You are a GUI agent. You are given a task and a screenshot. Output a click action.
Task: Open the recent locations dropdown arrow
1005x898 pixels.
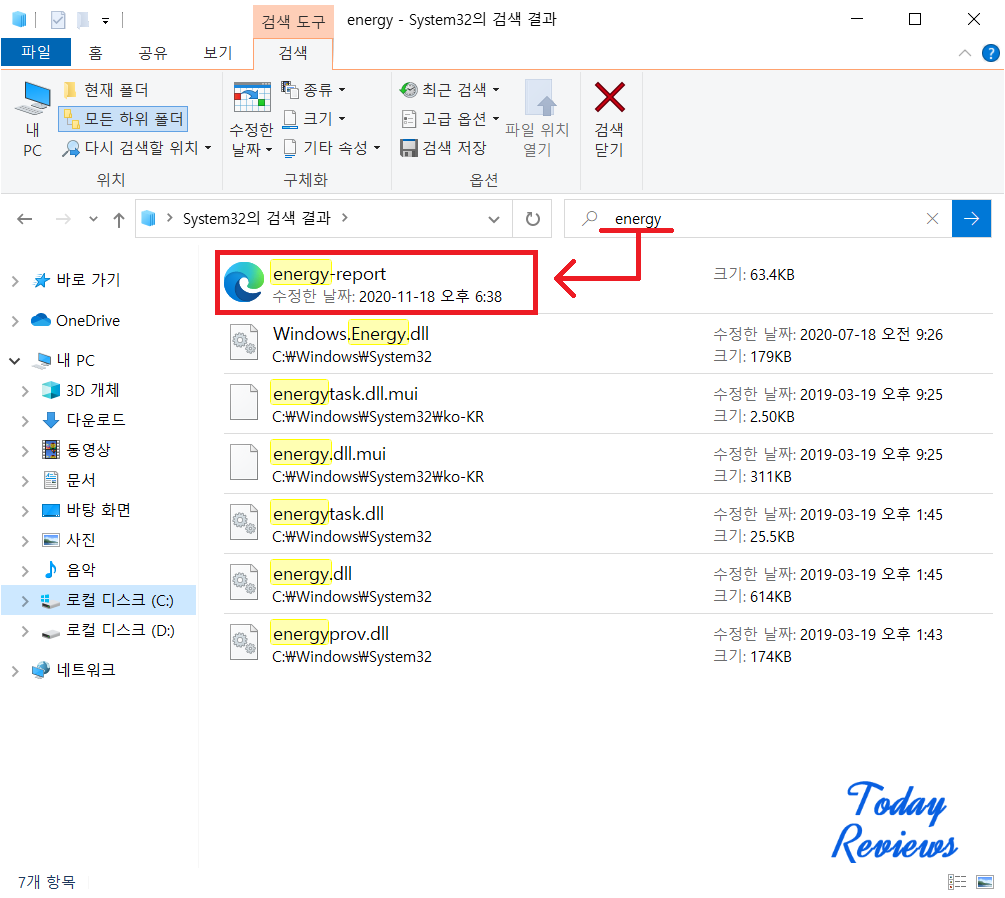(x=94, y=219)
